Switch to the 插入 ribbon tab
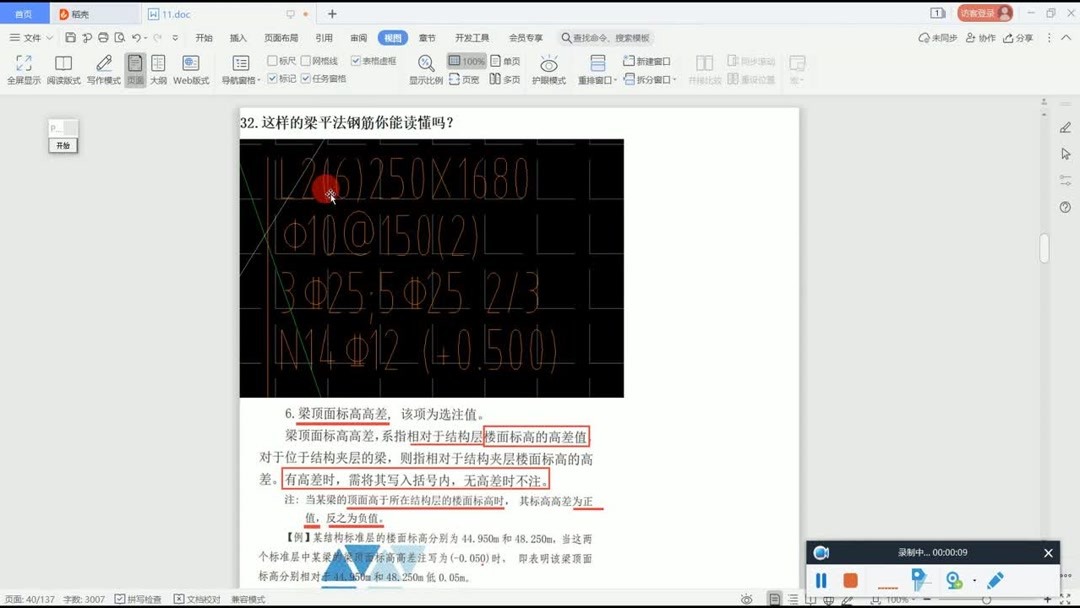Screen dimensions: 1080x608 click(238, 37)
